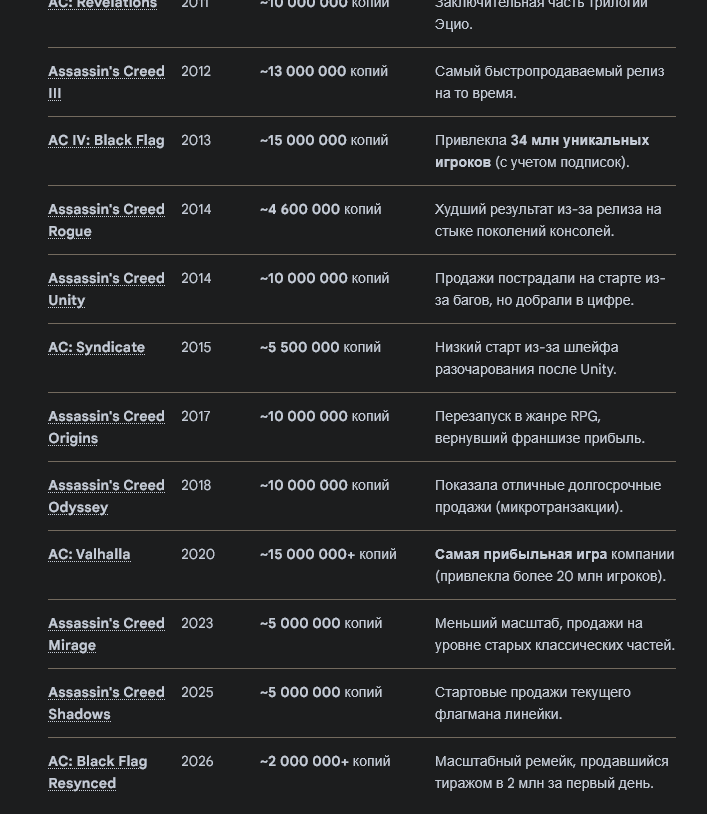Follow the Assassin's Creed Odyssey link
707x814 pixels.
click(x=106, y=496)
